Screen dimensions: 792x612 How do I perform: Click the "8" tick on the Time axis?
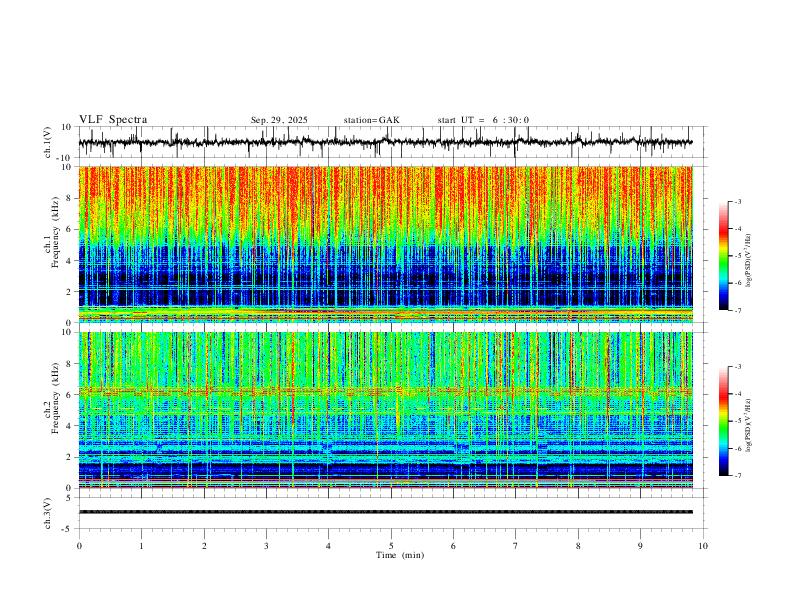[578, 546]
